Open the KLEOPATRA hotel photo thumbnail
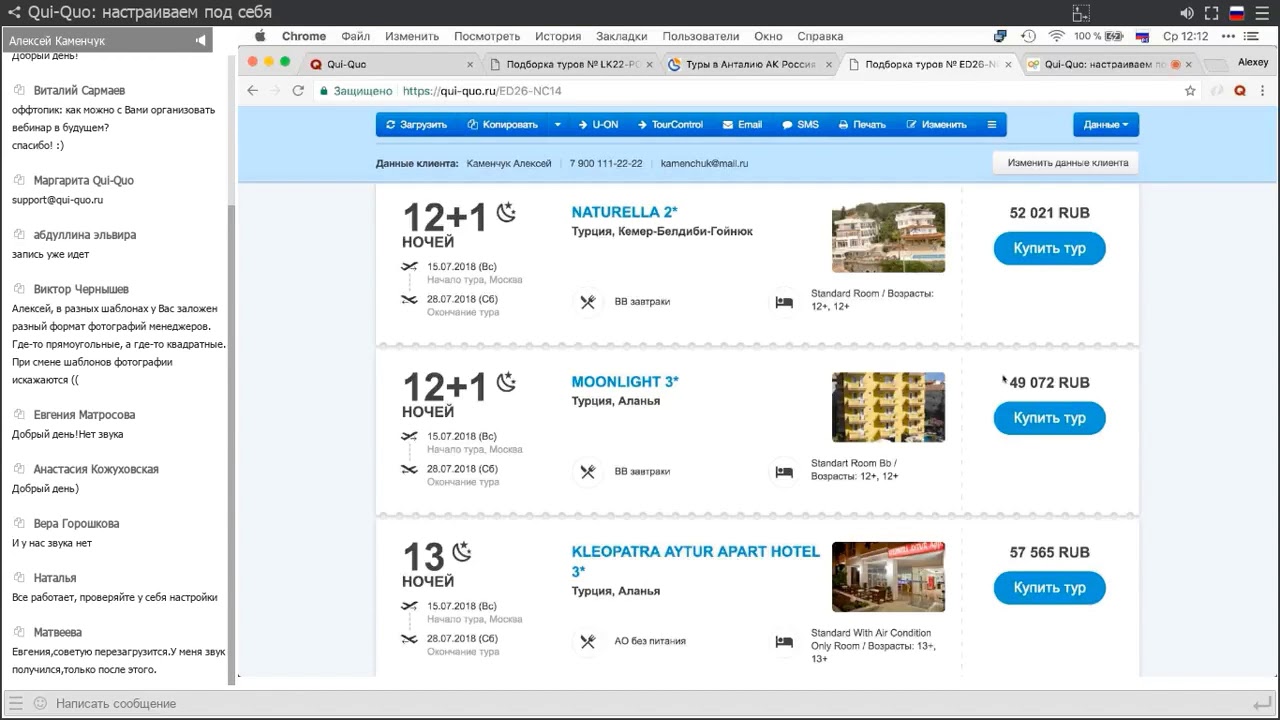Image resolution: width=1280 pixels, height=720 pixels. [888, 577]
